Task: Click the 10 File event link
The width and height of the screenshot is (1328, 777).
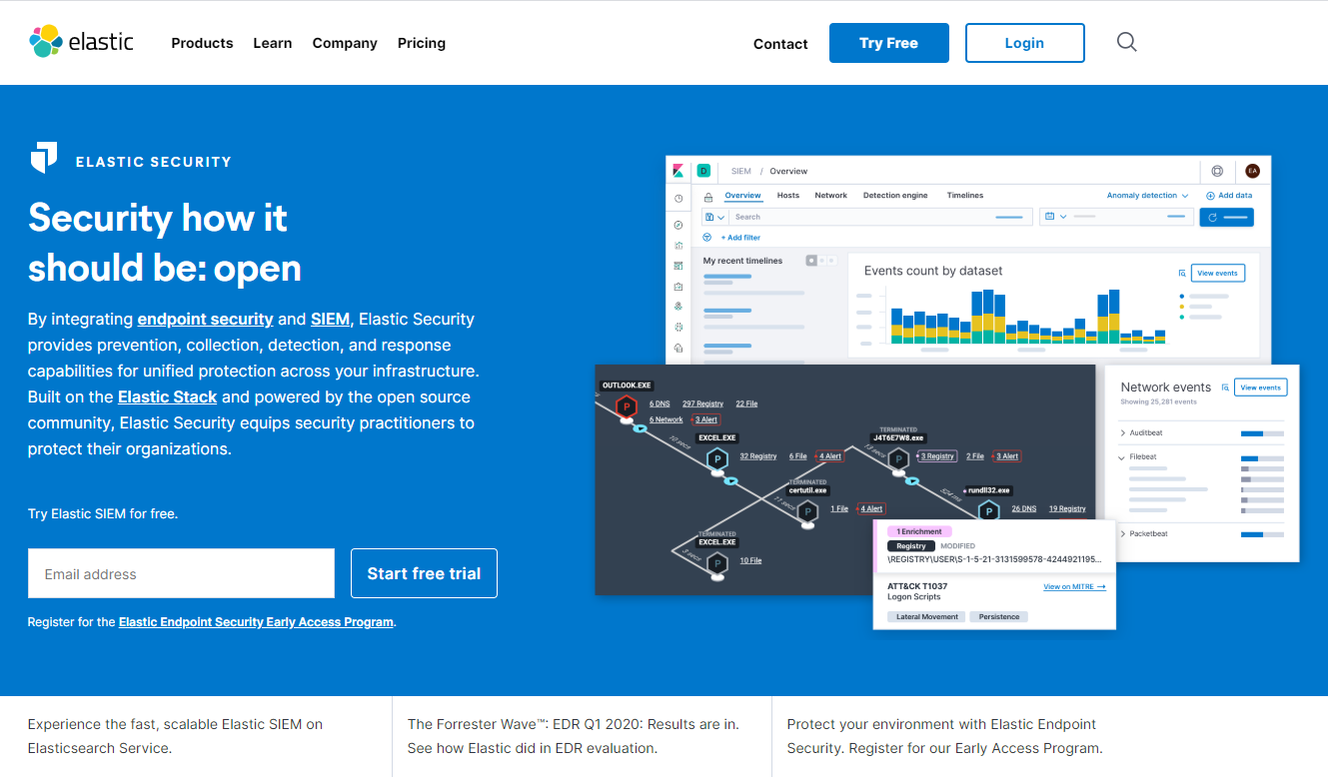Action: click(x=751, y=561)
